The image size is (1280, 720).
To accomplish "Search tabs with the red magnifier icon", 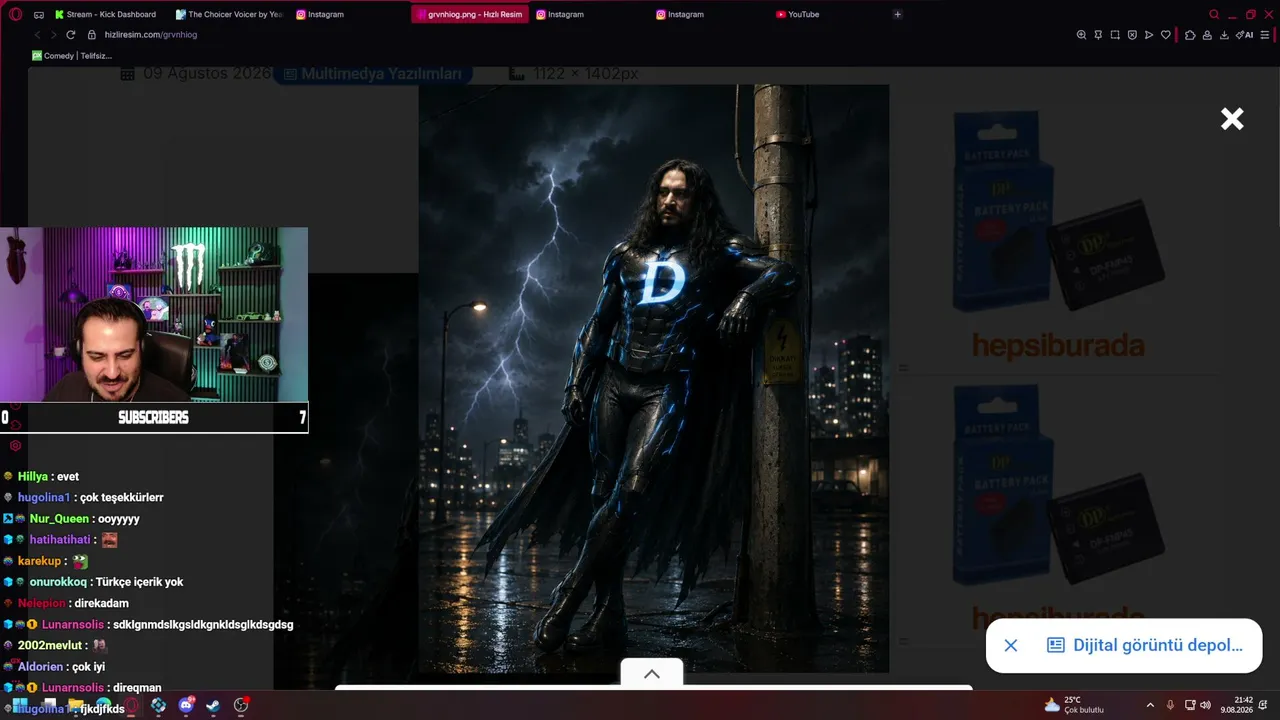I will [1214, 15].
